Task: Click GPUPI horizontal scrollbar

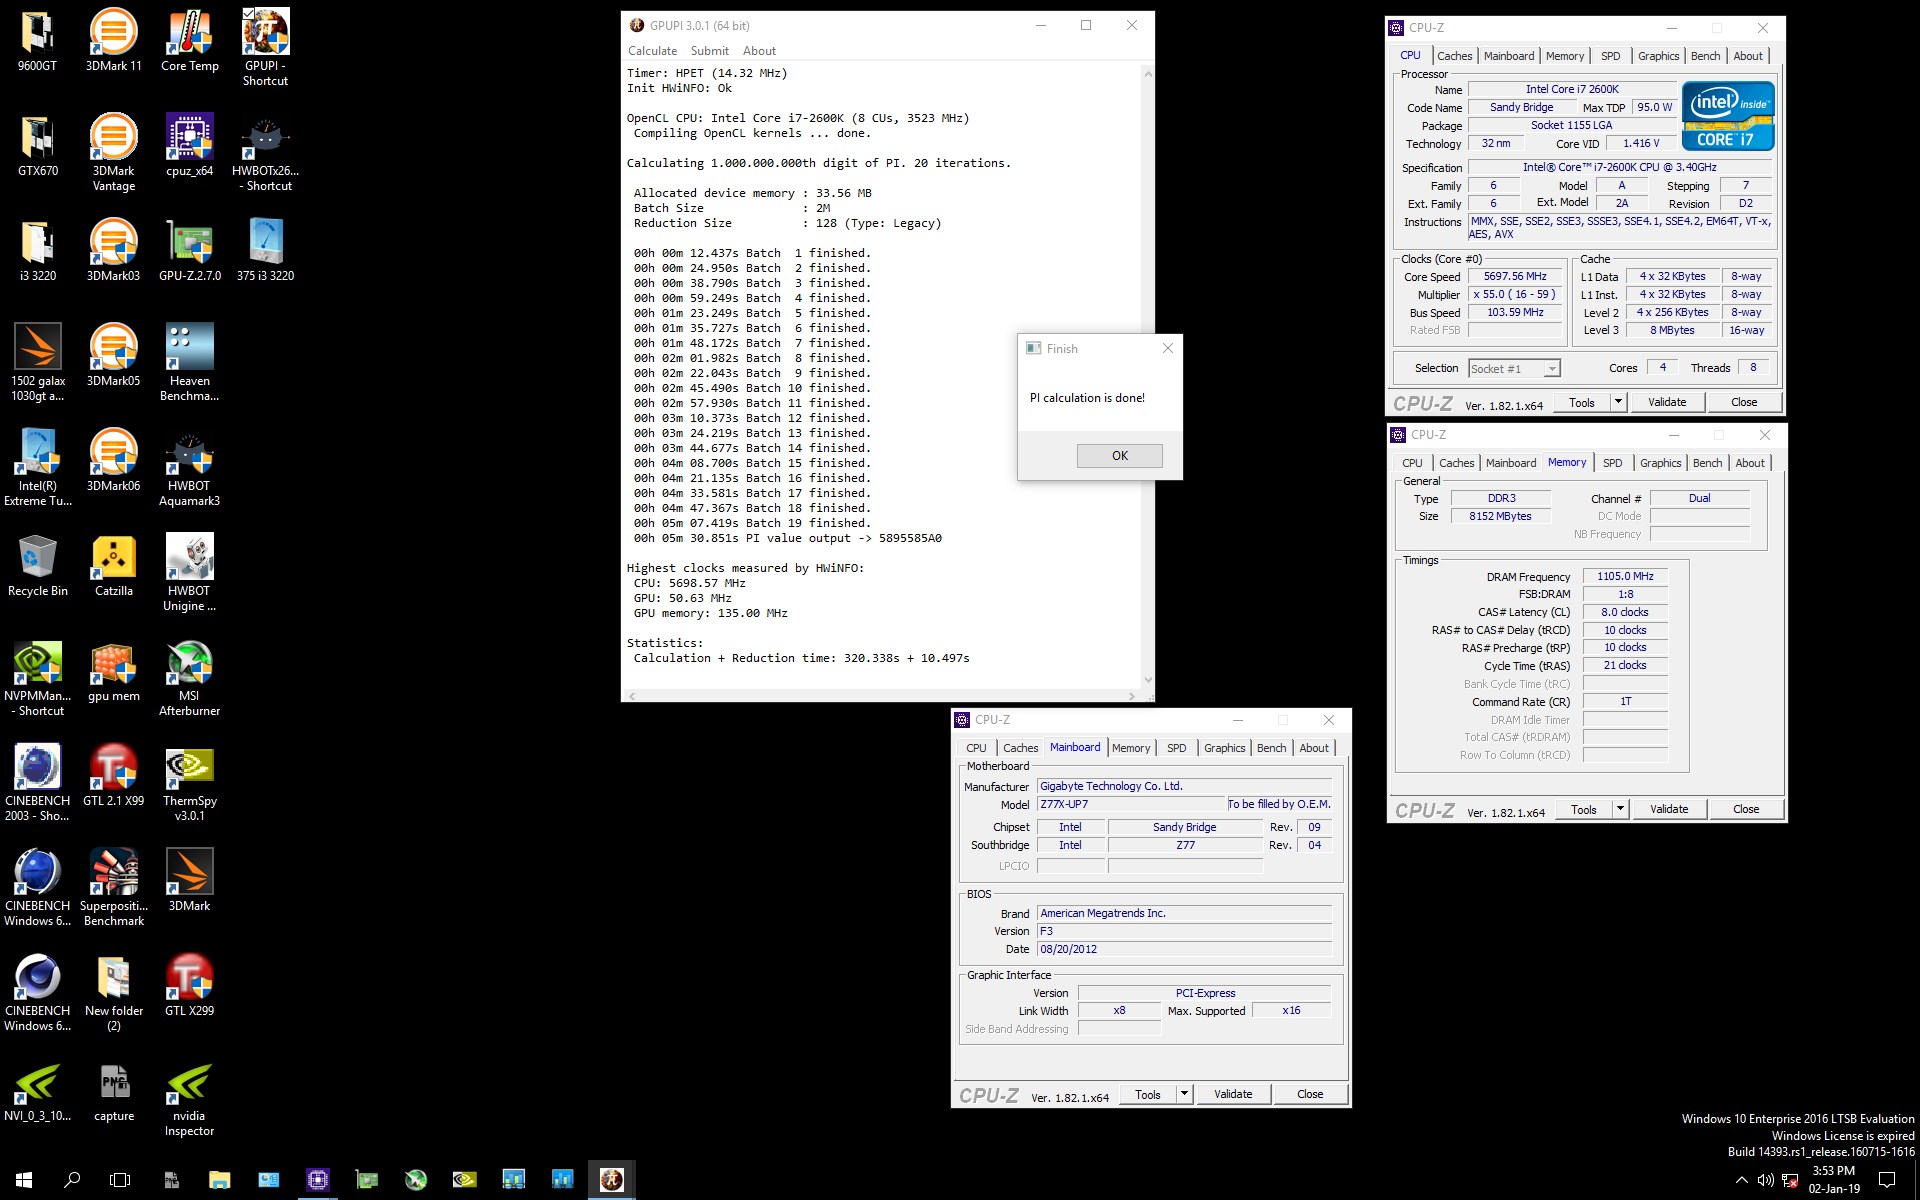Action: pos(881,695)
